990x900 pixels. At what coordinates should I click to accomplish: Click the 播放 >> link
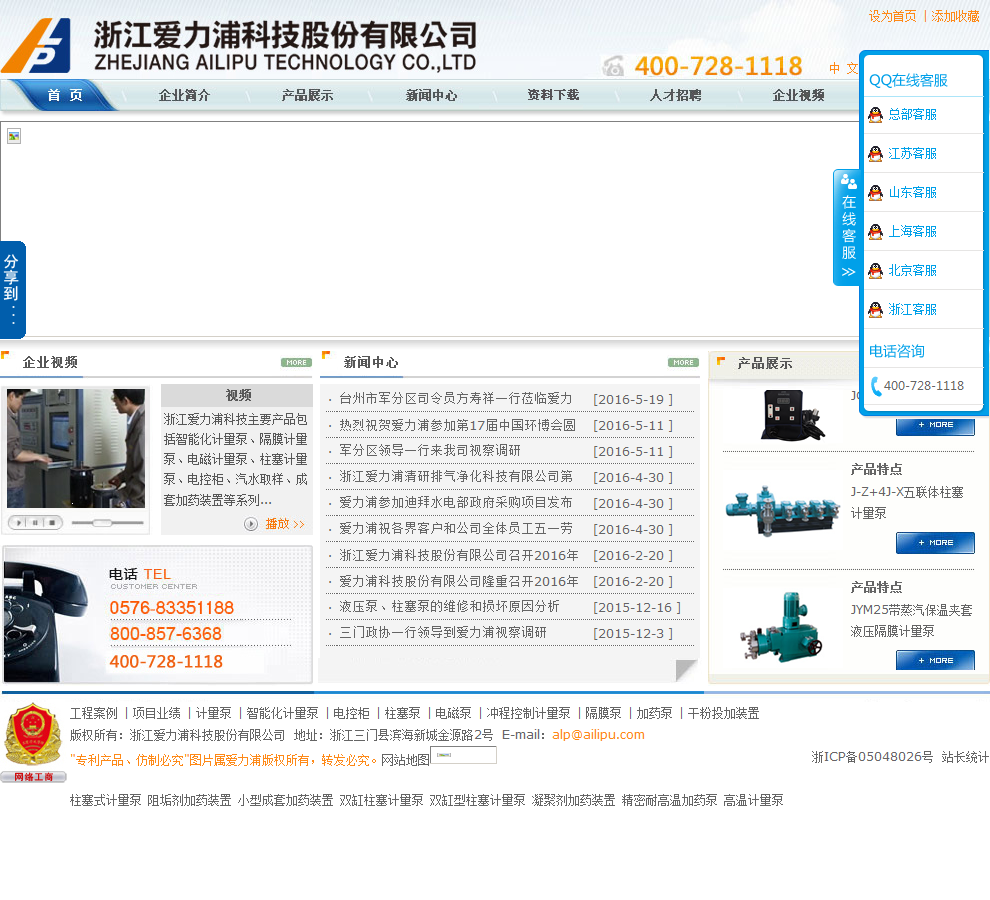[x=285, y=524]
